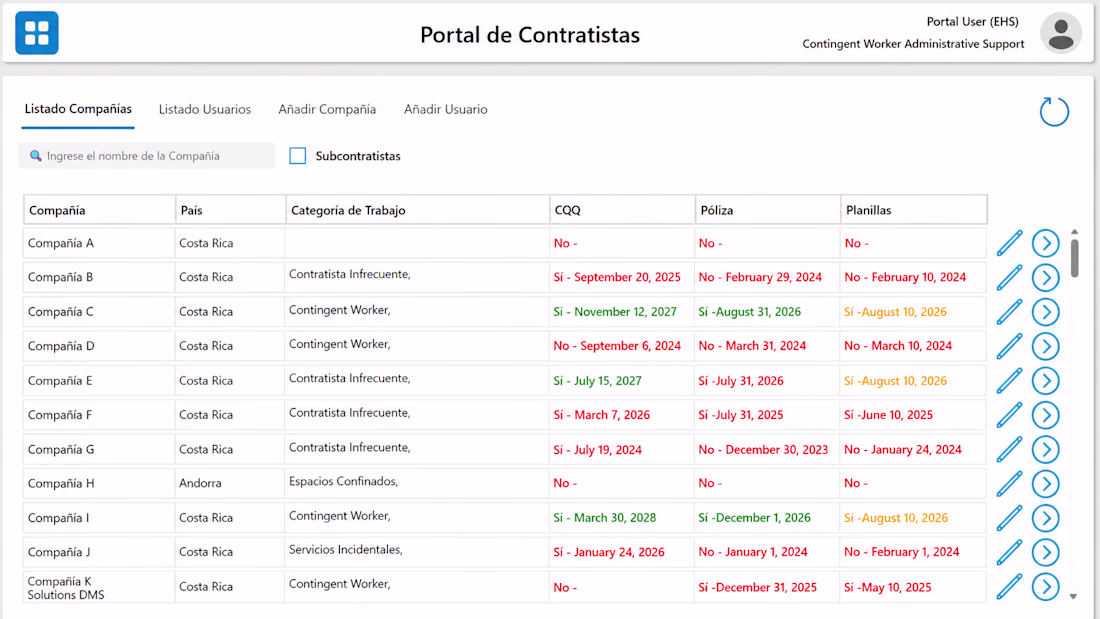This screenshot has width=1100, height=619.
Task: Open Compañía H details arrow
Action: click(1045, 484)
